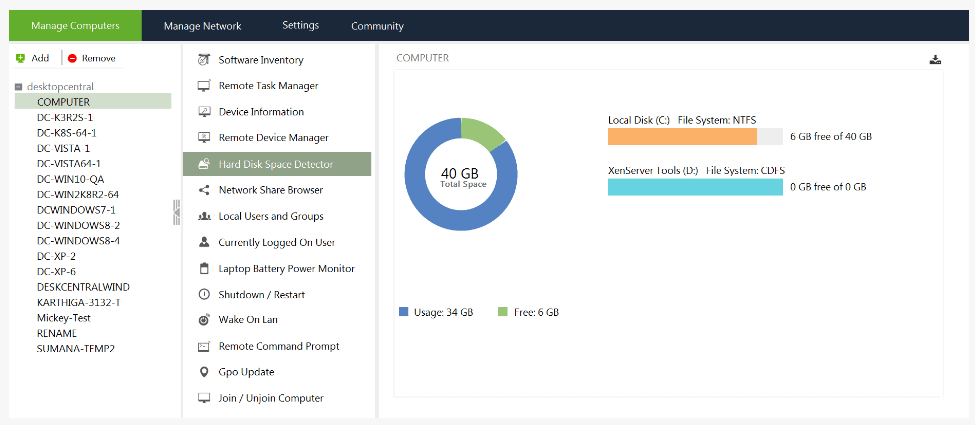Select computer DC-WIN2K8R2-64
This screenshot has height=425, width=975.
[78, 195]
